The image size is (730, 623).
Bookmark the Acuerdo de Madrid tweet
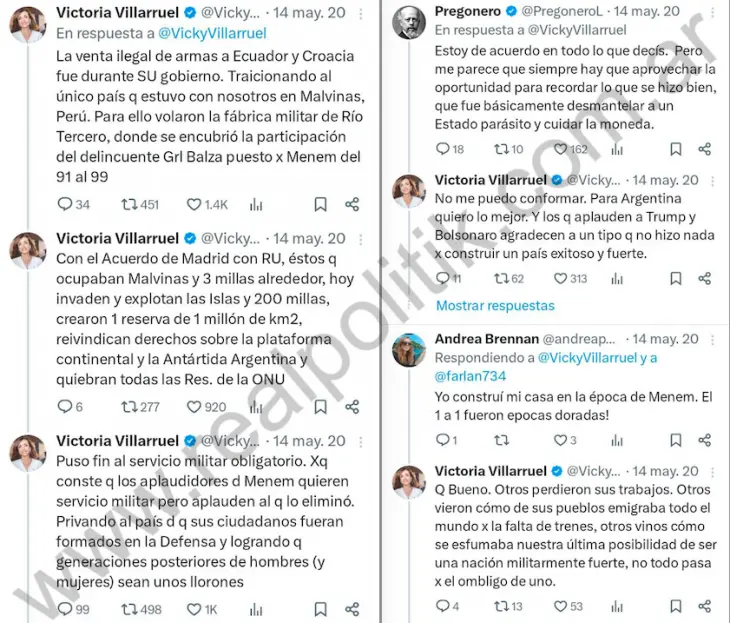[320, 407]
